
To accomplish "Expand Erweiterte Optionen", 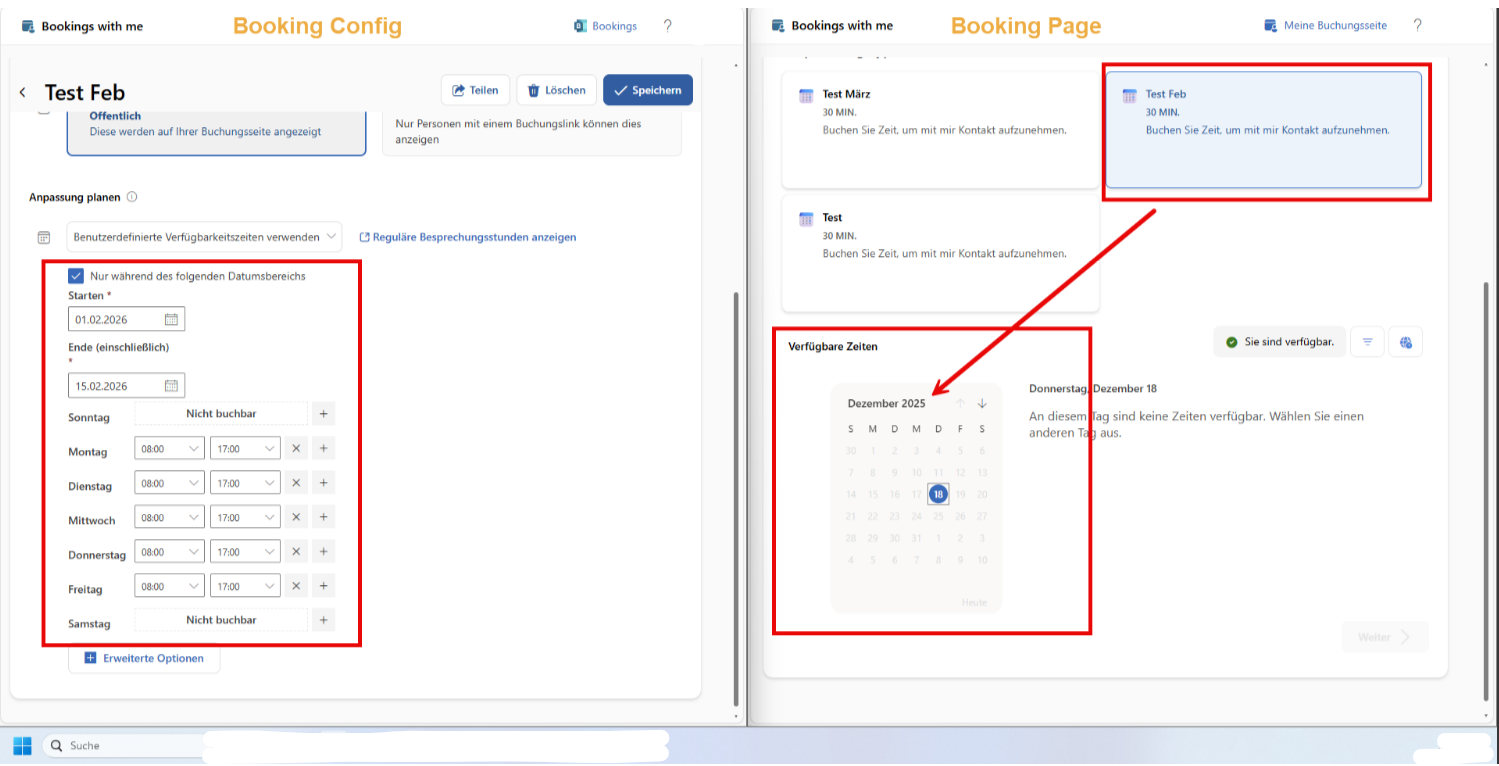I will point(144,658).
